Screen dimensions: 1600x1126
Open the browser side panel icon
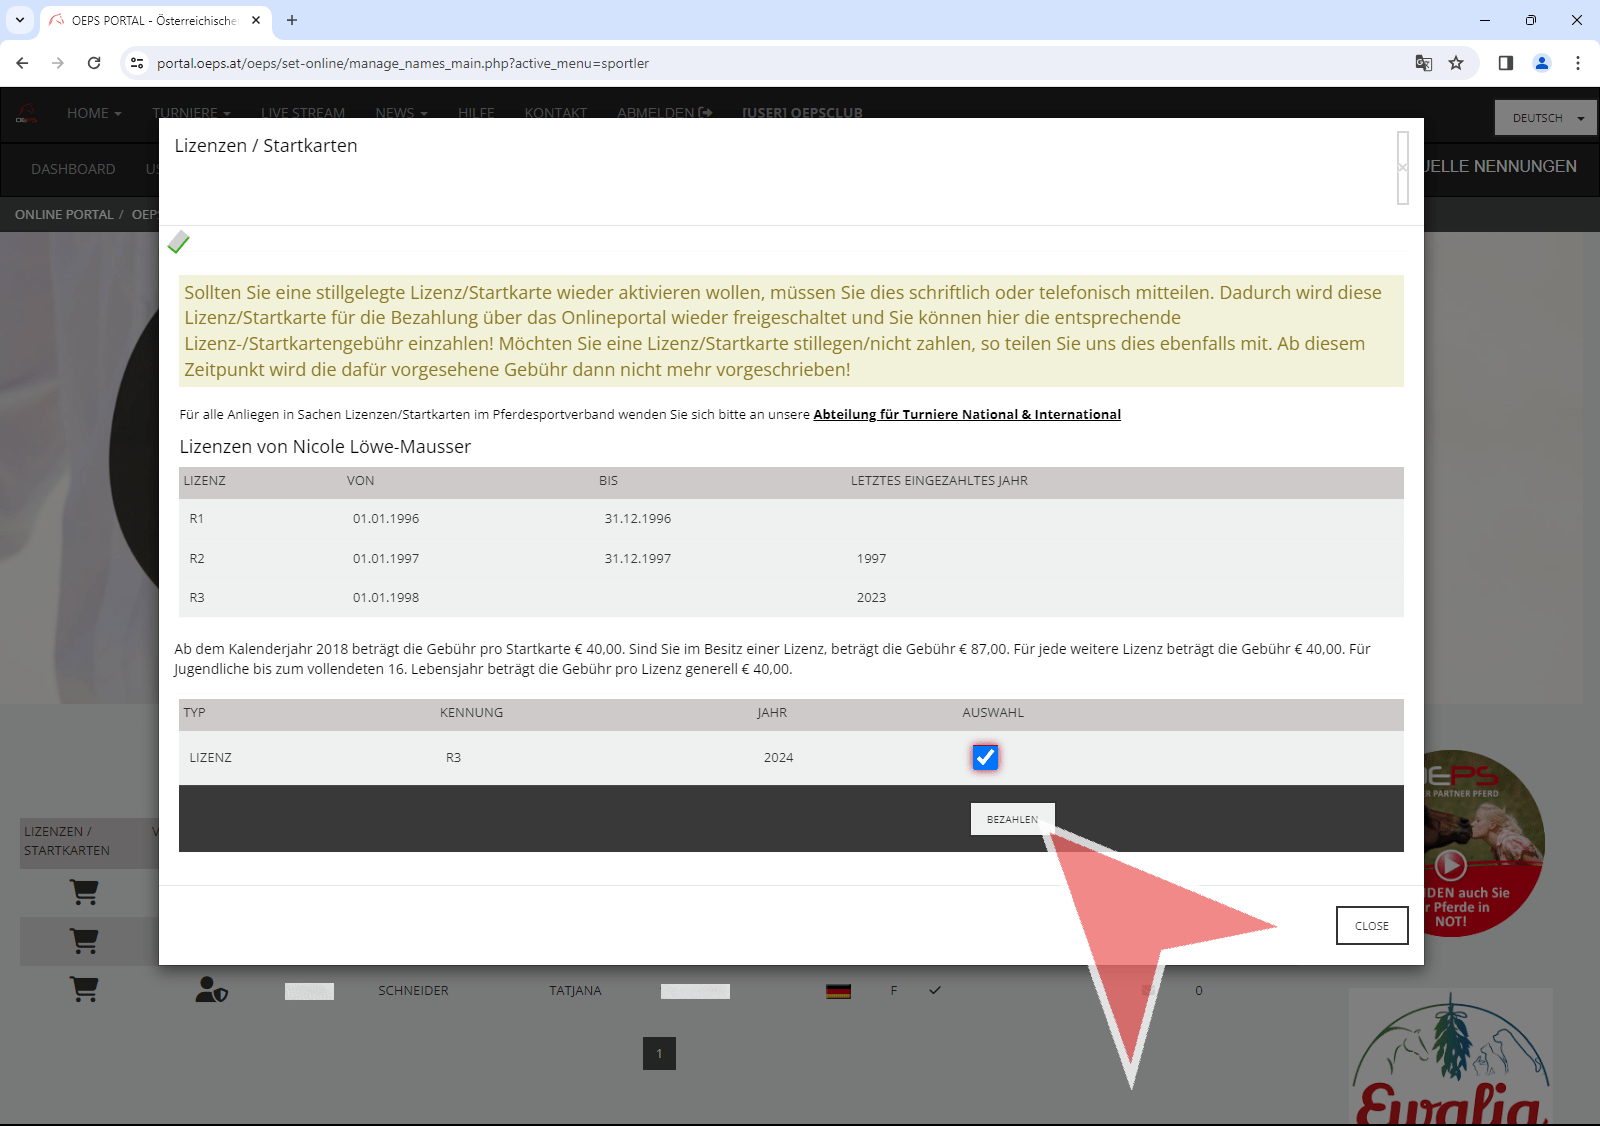(x=1505, y=63)
